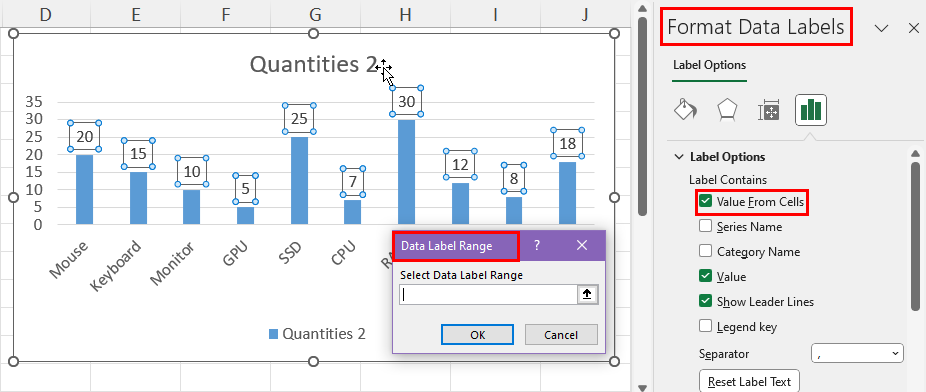Select column header G
The height and width of the screenshot is (392, 926).
click(x=315, y=14)
